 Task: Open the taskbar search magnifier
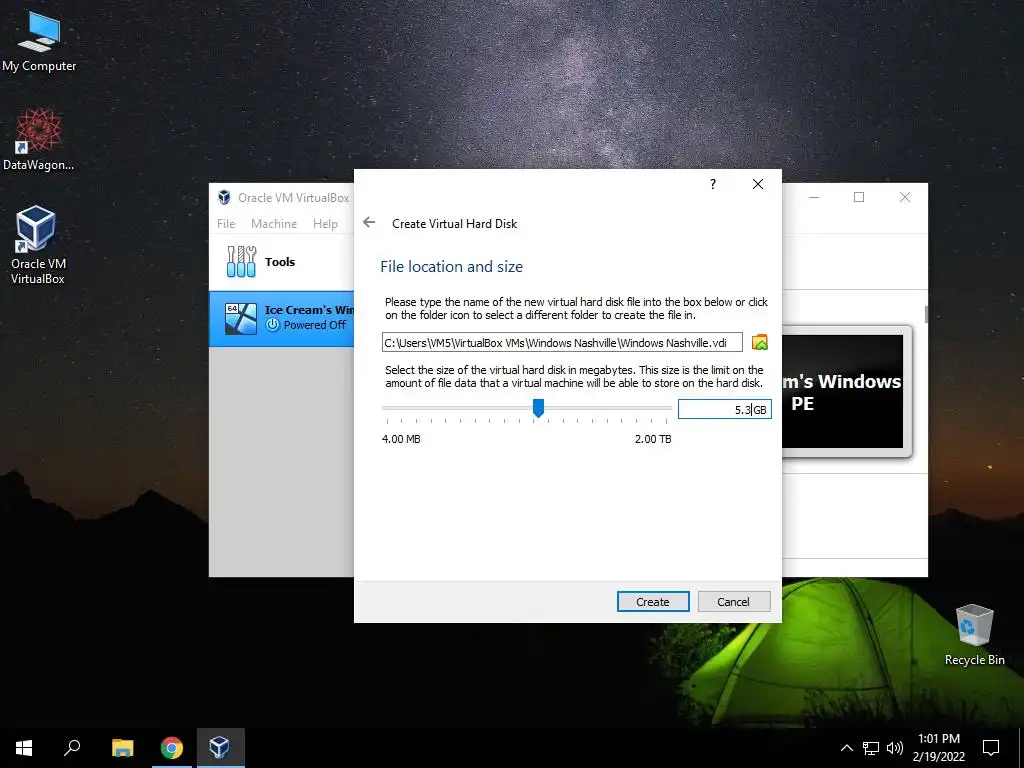coord(72,748)
